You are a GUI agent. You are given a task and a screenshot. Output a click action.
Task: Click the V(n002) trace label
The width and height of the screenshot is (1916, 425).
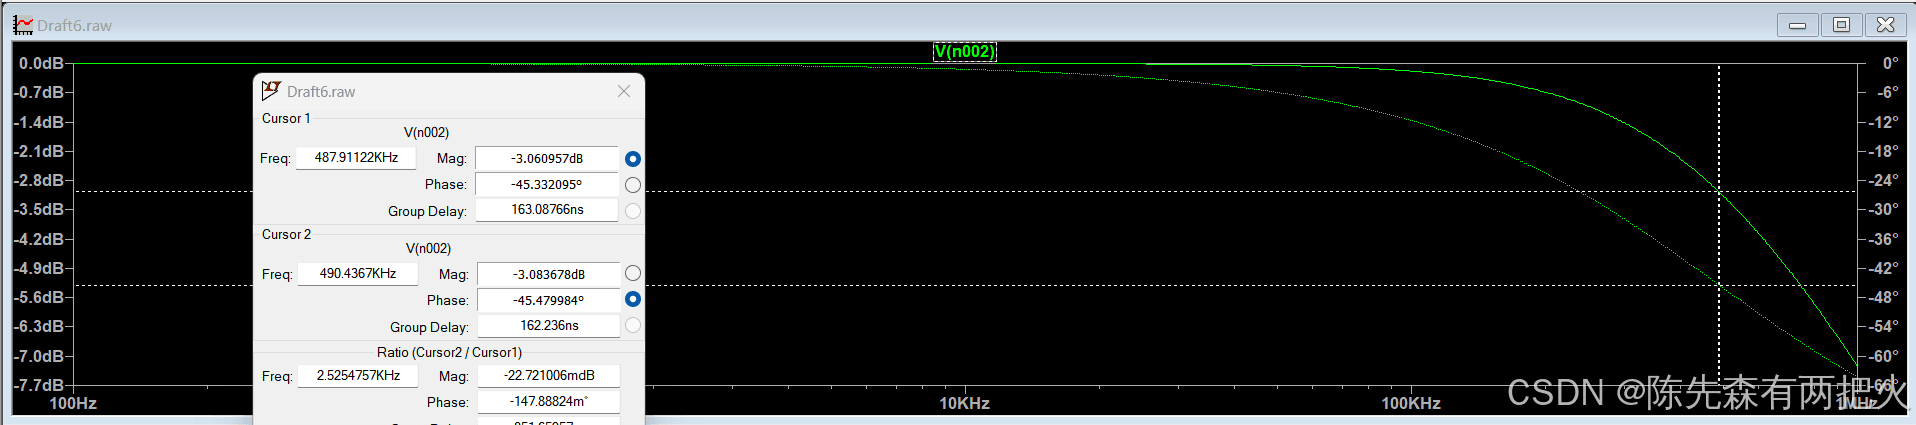965,52
